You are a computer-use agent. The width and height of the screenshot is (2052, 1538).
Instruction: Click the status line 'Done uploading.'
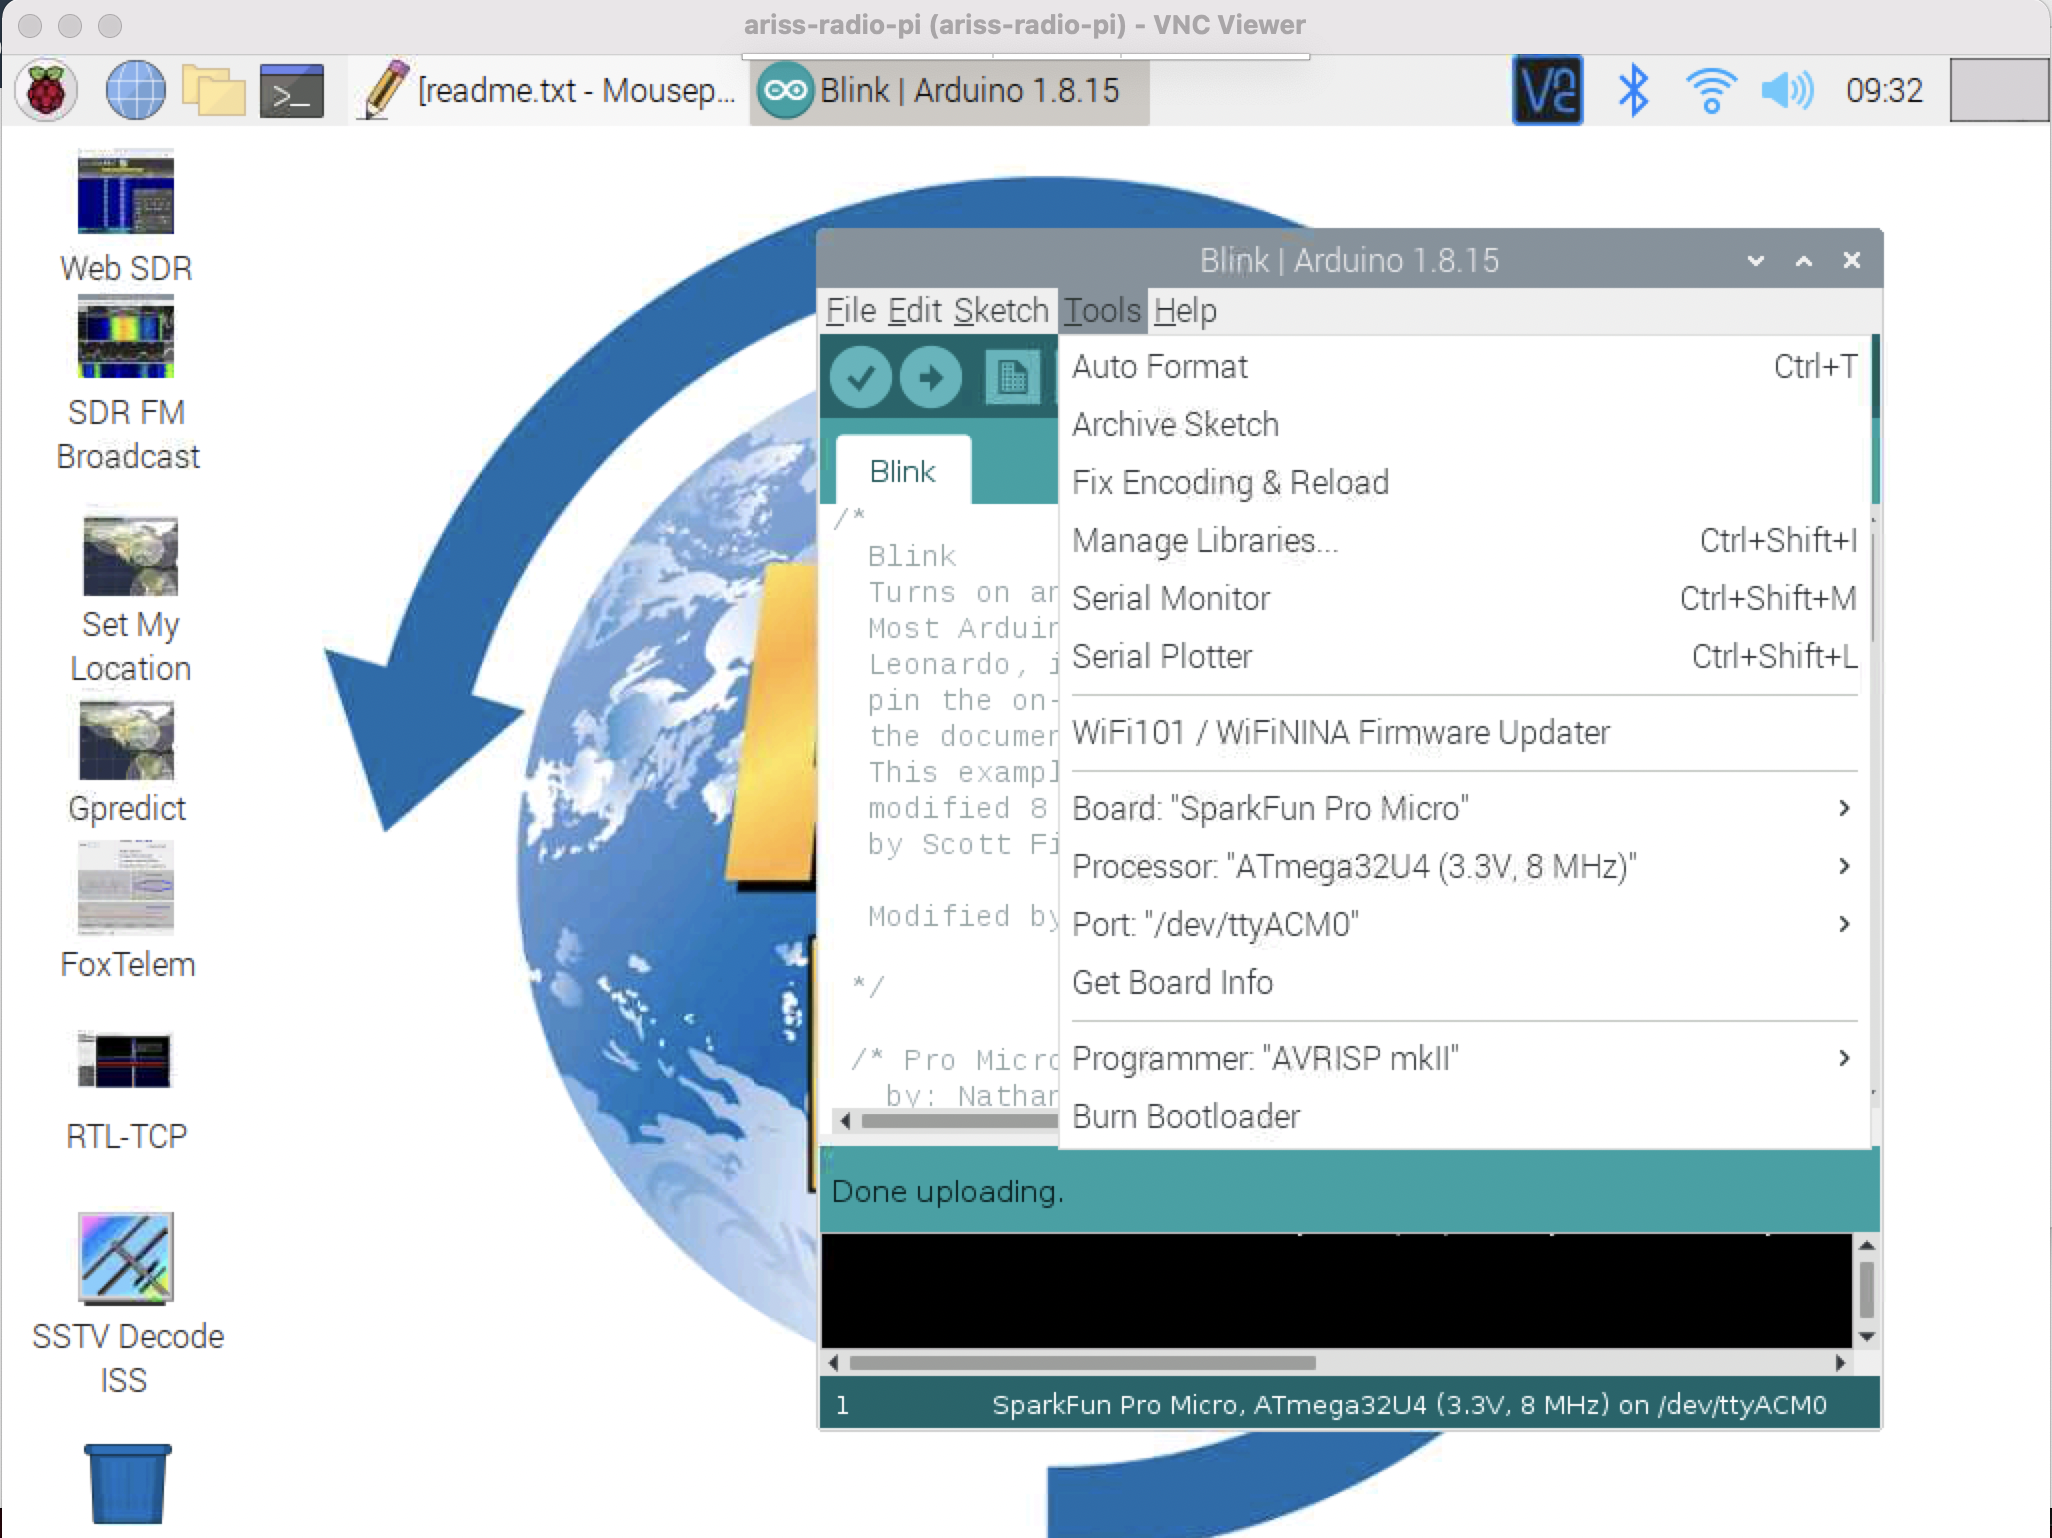[947, 1192]
